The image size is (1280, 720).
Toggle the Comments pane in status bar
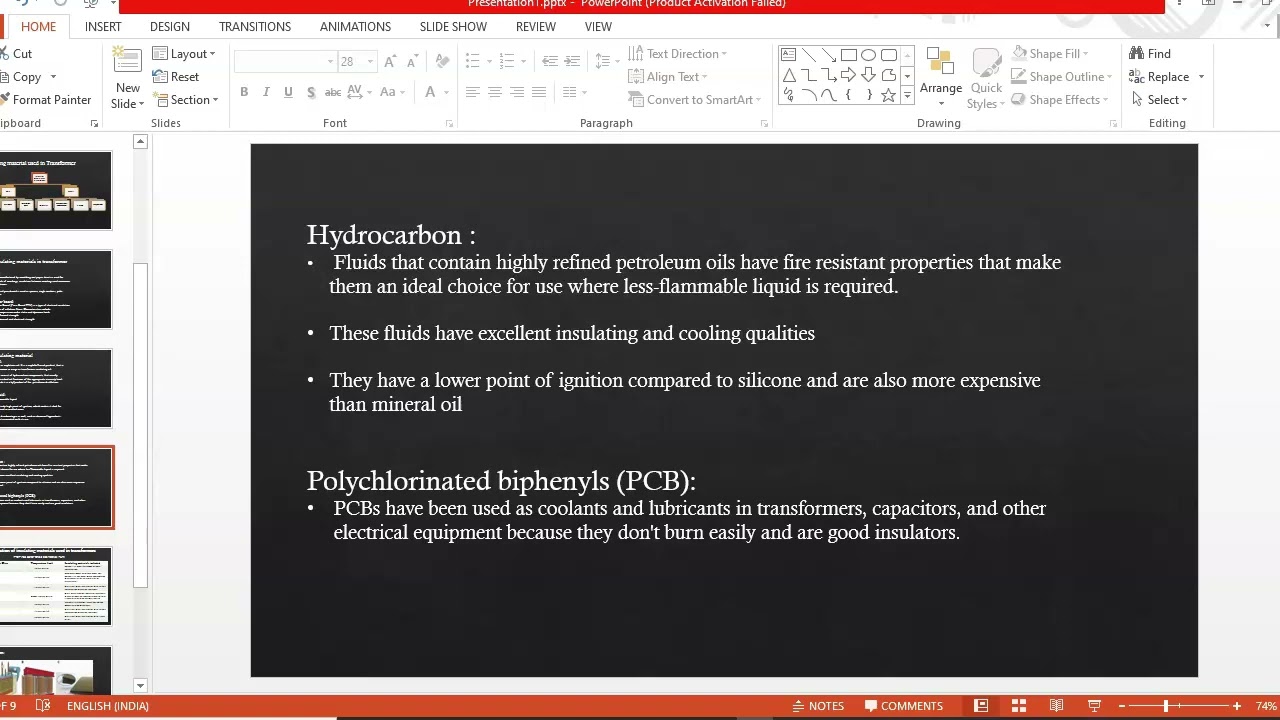tap(904, 706)
